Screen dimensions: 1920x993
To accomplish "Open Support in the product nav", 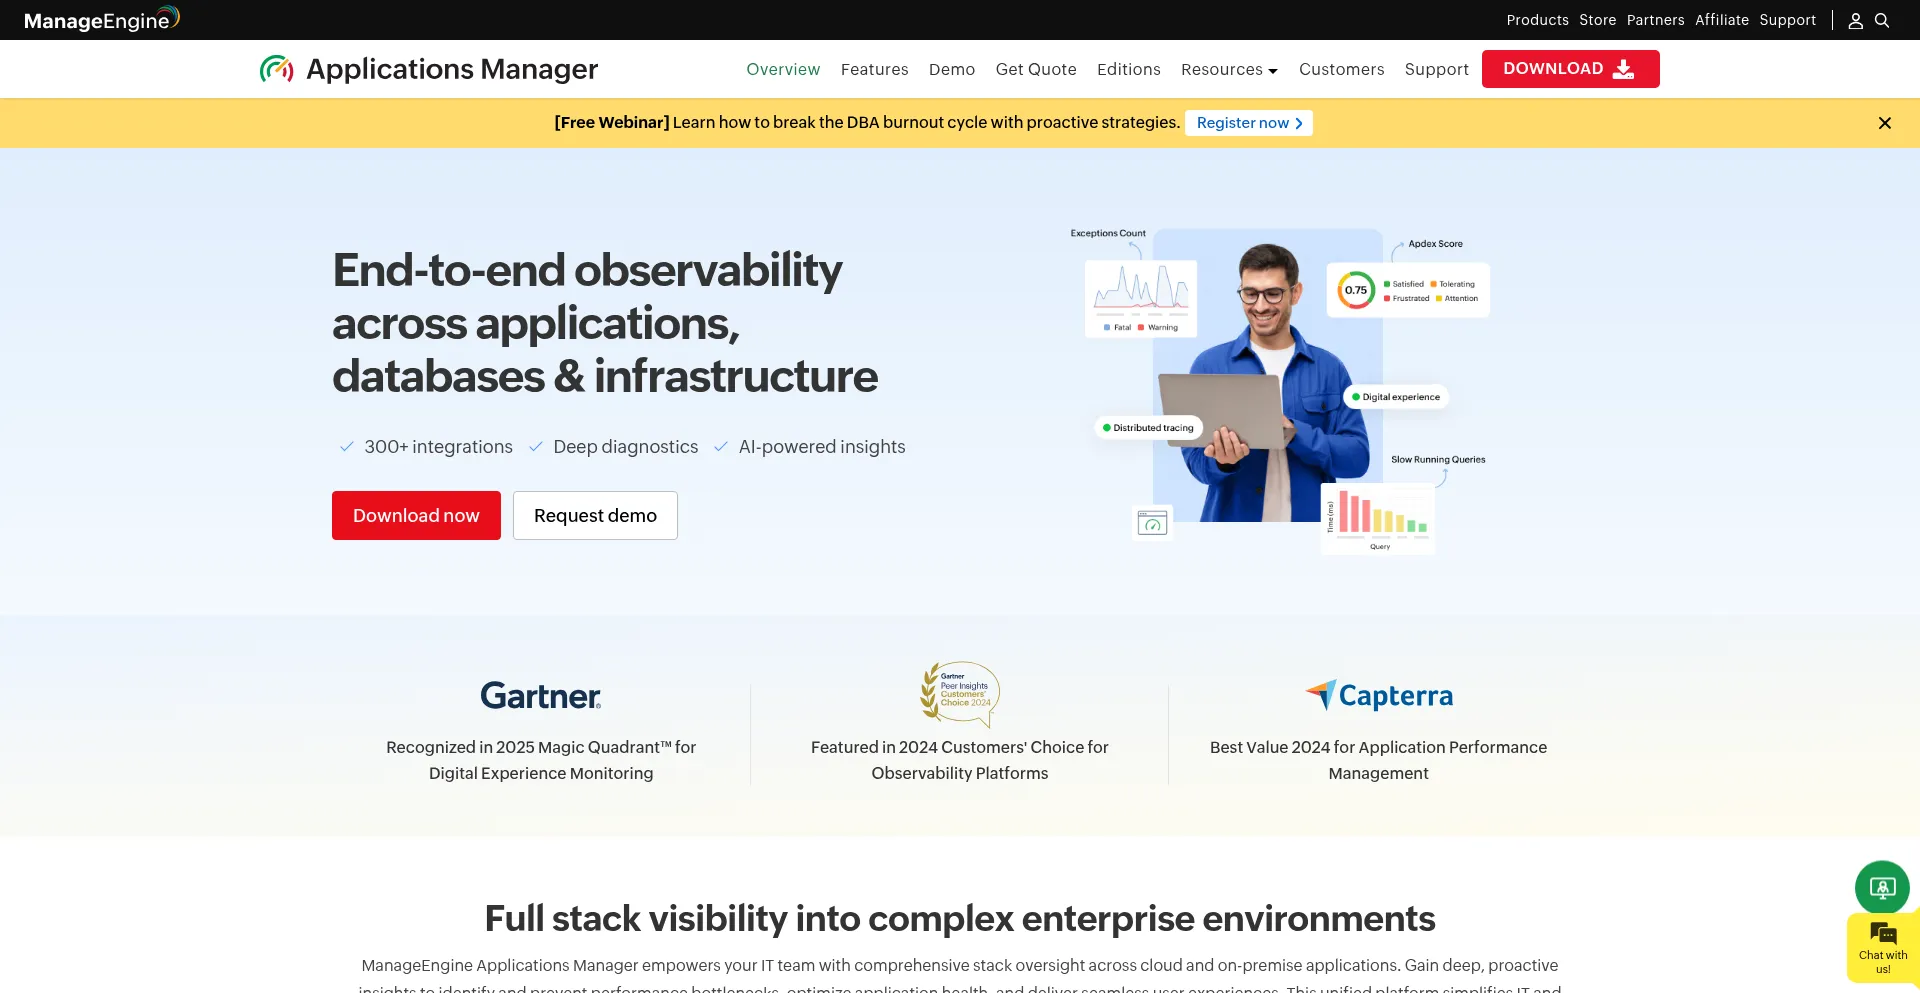I will point(1437,69).
